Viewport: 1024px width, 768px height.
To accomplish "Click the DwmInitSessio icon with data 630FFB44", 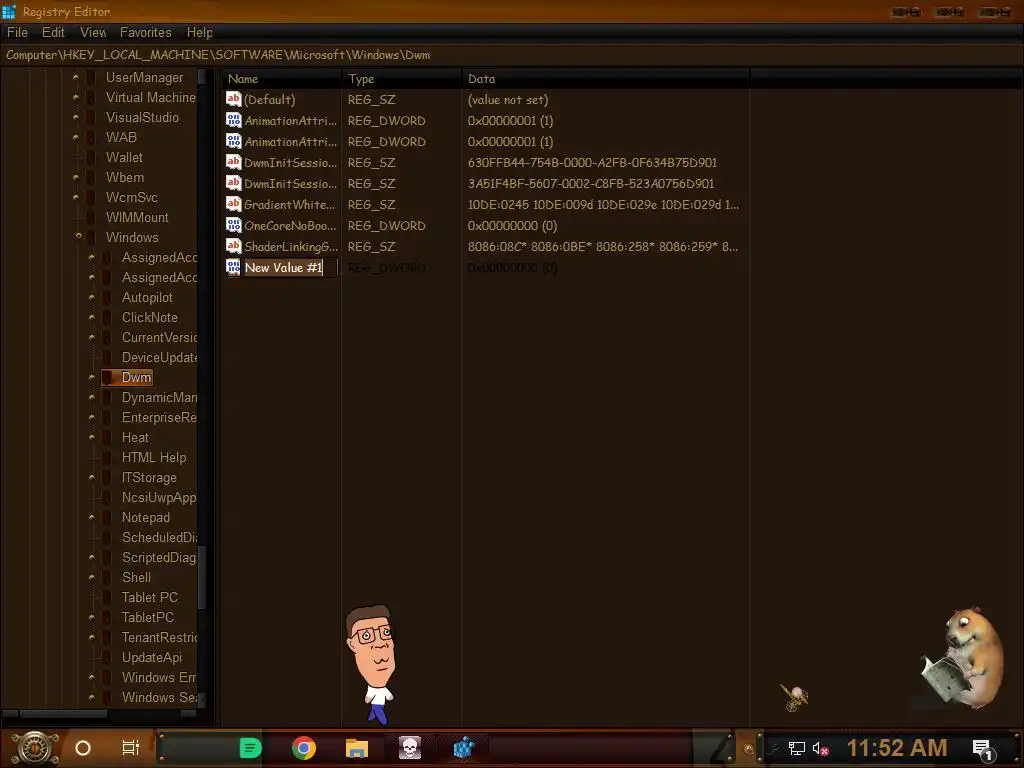I will click(234, 162).
